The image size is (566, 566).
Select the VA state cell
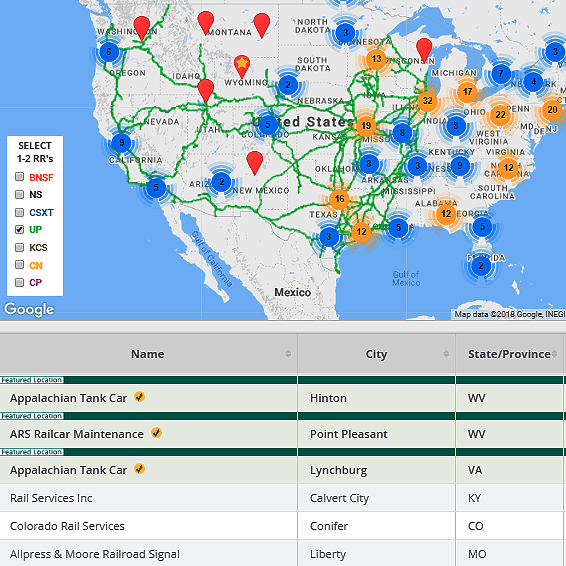pyautogui.click(x=509, y=470)
